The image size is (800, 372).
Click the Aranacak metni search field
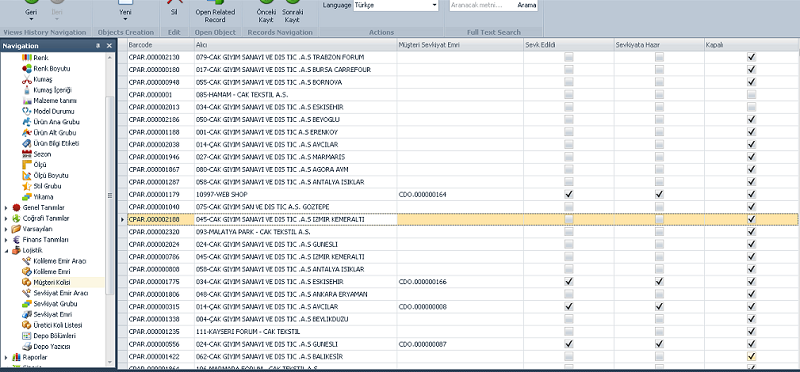[482, 5]
